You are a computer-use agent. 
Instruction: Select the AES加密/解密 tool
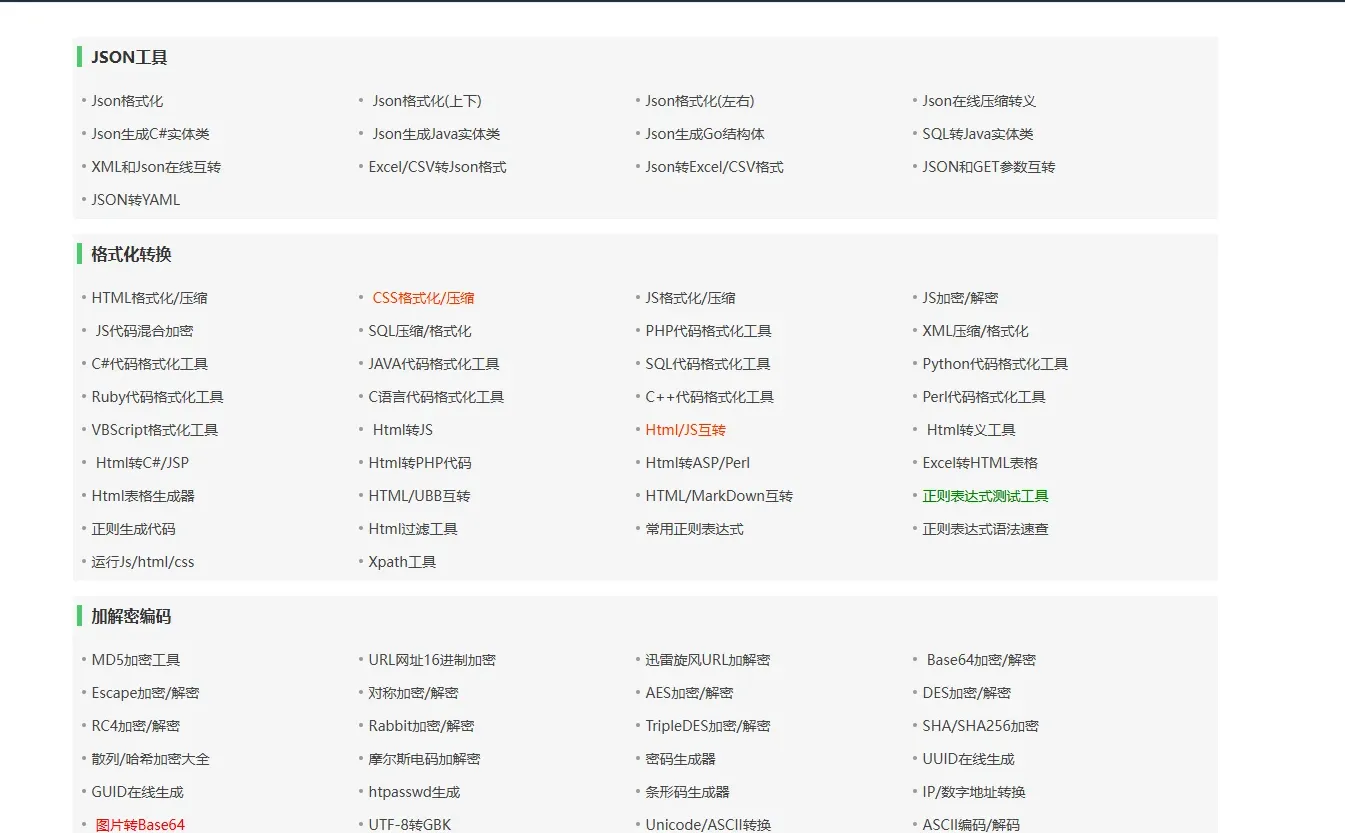687,692
